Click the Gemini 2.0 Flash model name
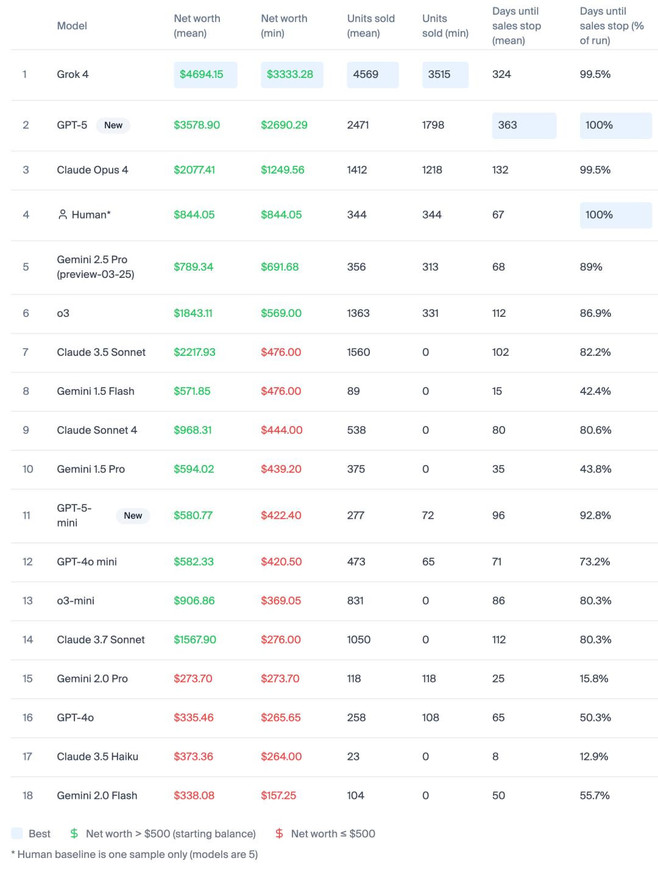Image resolution: width=658 pixels, height=869 pixels. tap(97, 795)
